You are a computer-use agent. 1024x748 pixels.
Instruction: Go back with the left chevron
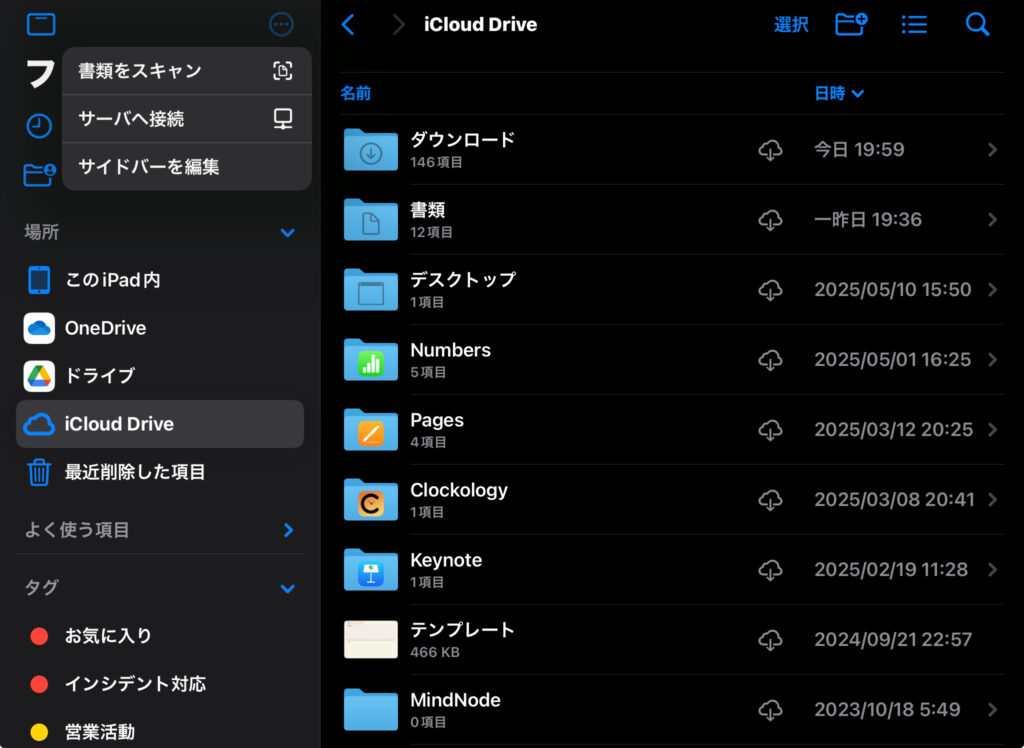point(348,25)
